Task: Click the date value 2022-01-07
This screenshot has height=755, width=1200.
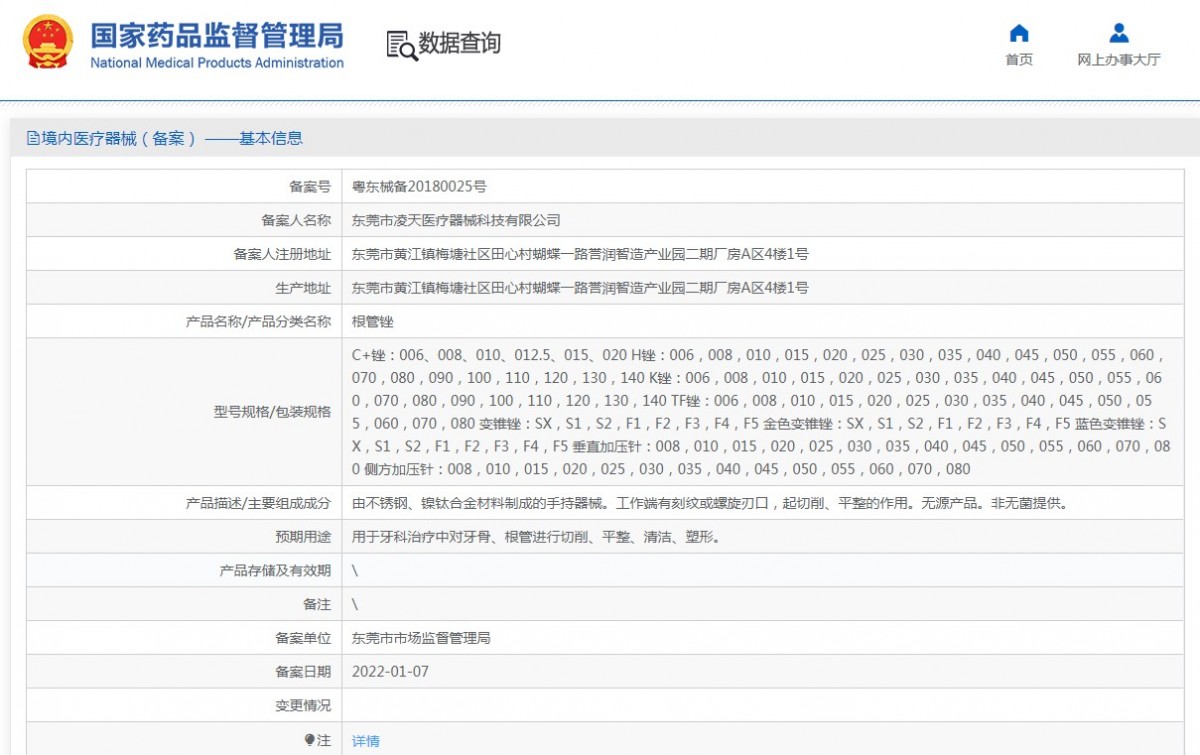Action: coord(390,672)
